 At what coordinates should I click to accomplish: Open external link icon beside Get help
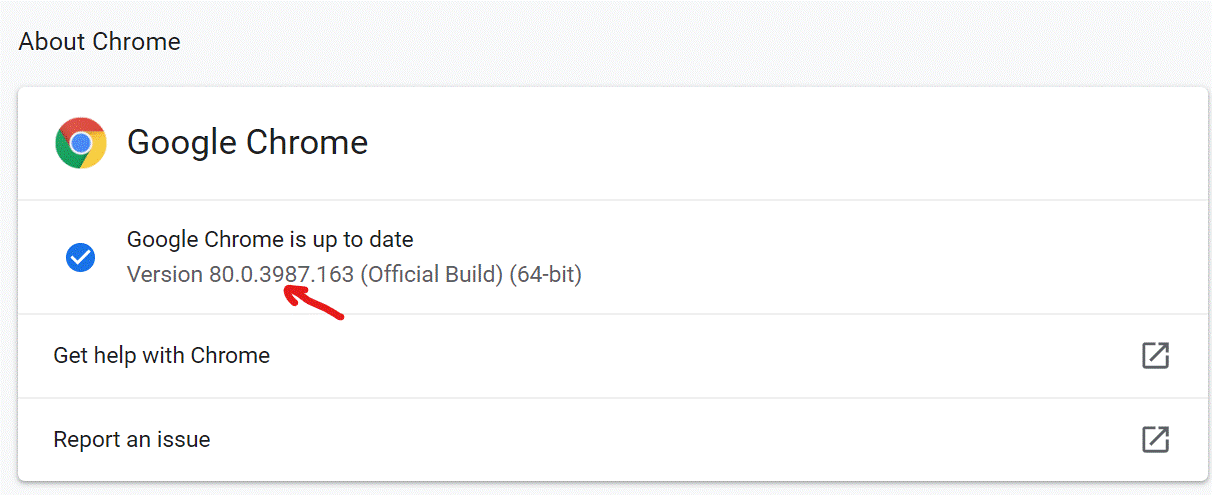click(1155, 355)
